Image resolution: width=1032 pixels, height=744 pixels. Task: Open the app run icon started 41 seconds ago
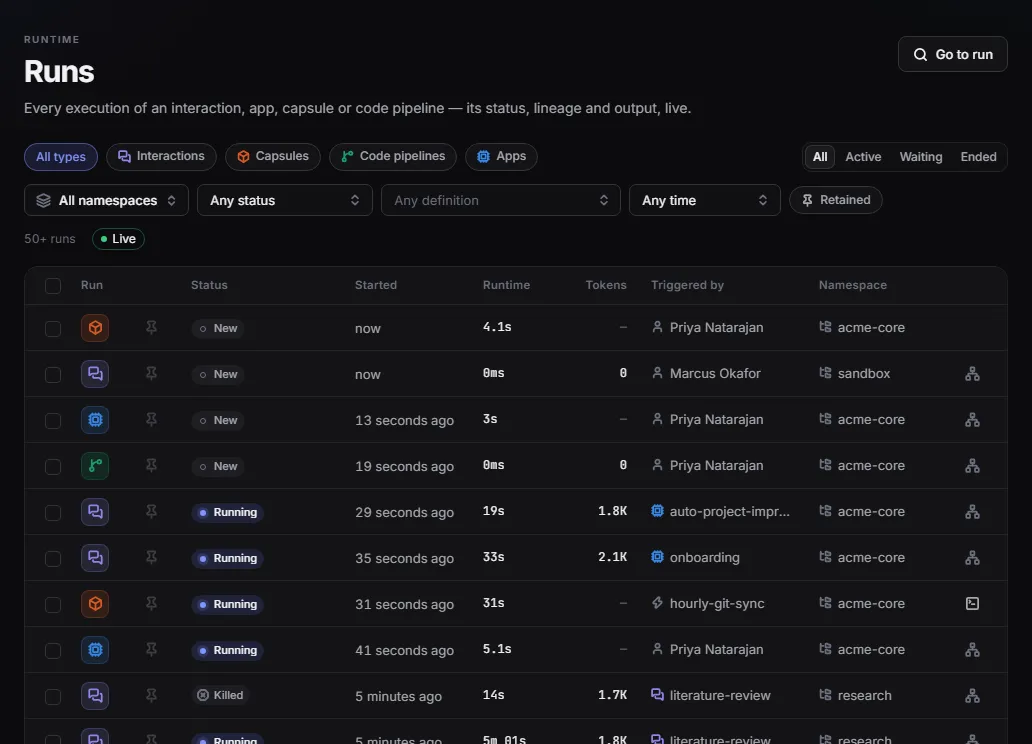(x=95, y=650)
